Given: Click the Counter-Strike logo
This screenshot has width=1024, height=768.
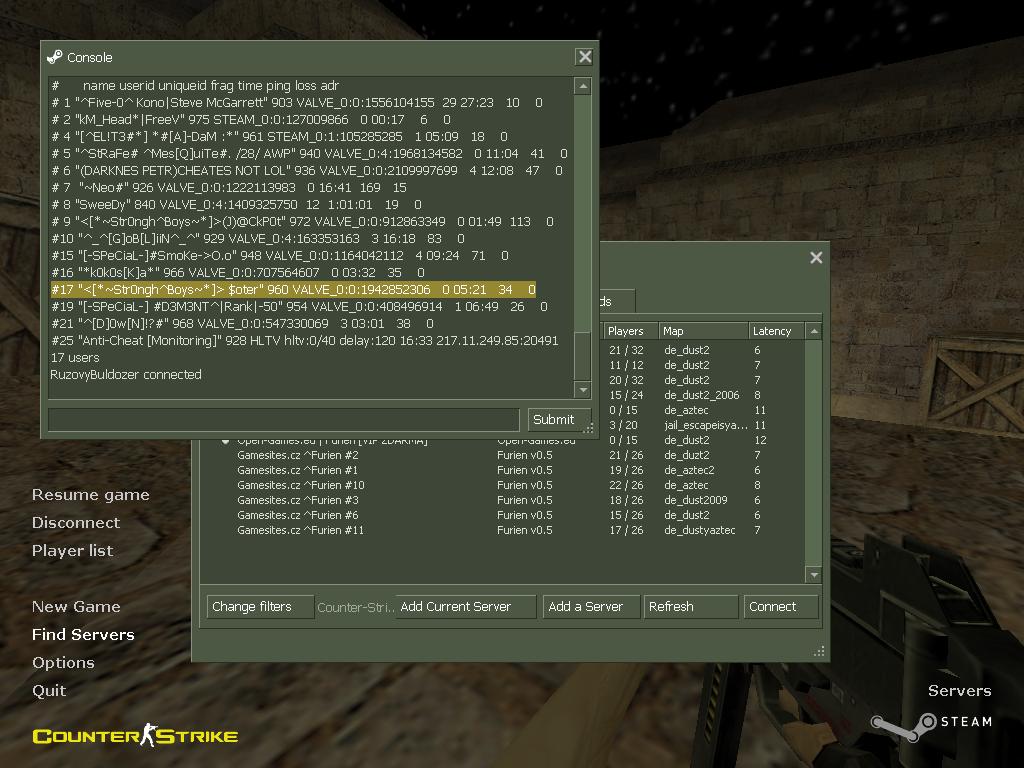Looking at the screenshot, I should (135, 737).
